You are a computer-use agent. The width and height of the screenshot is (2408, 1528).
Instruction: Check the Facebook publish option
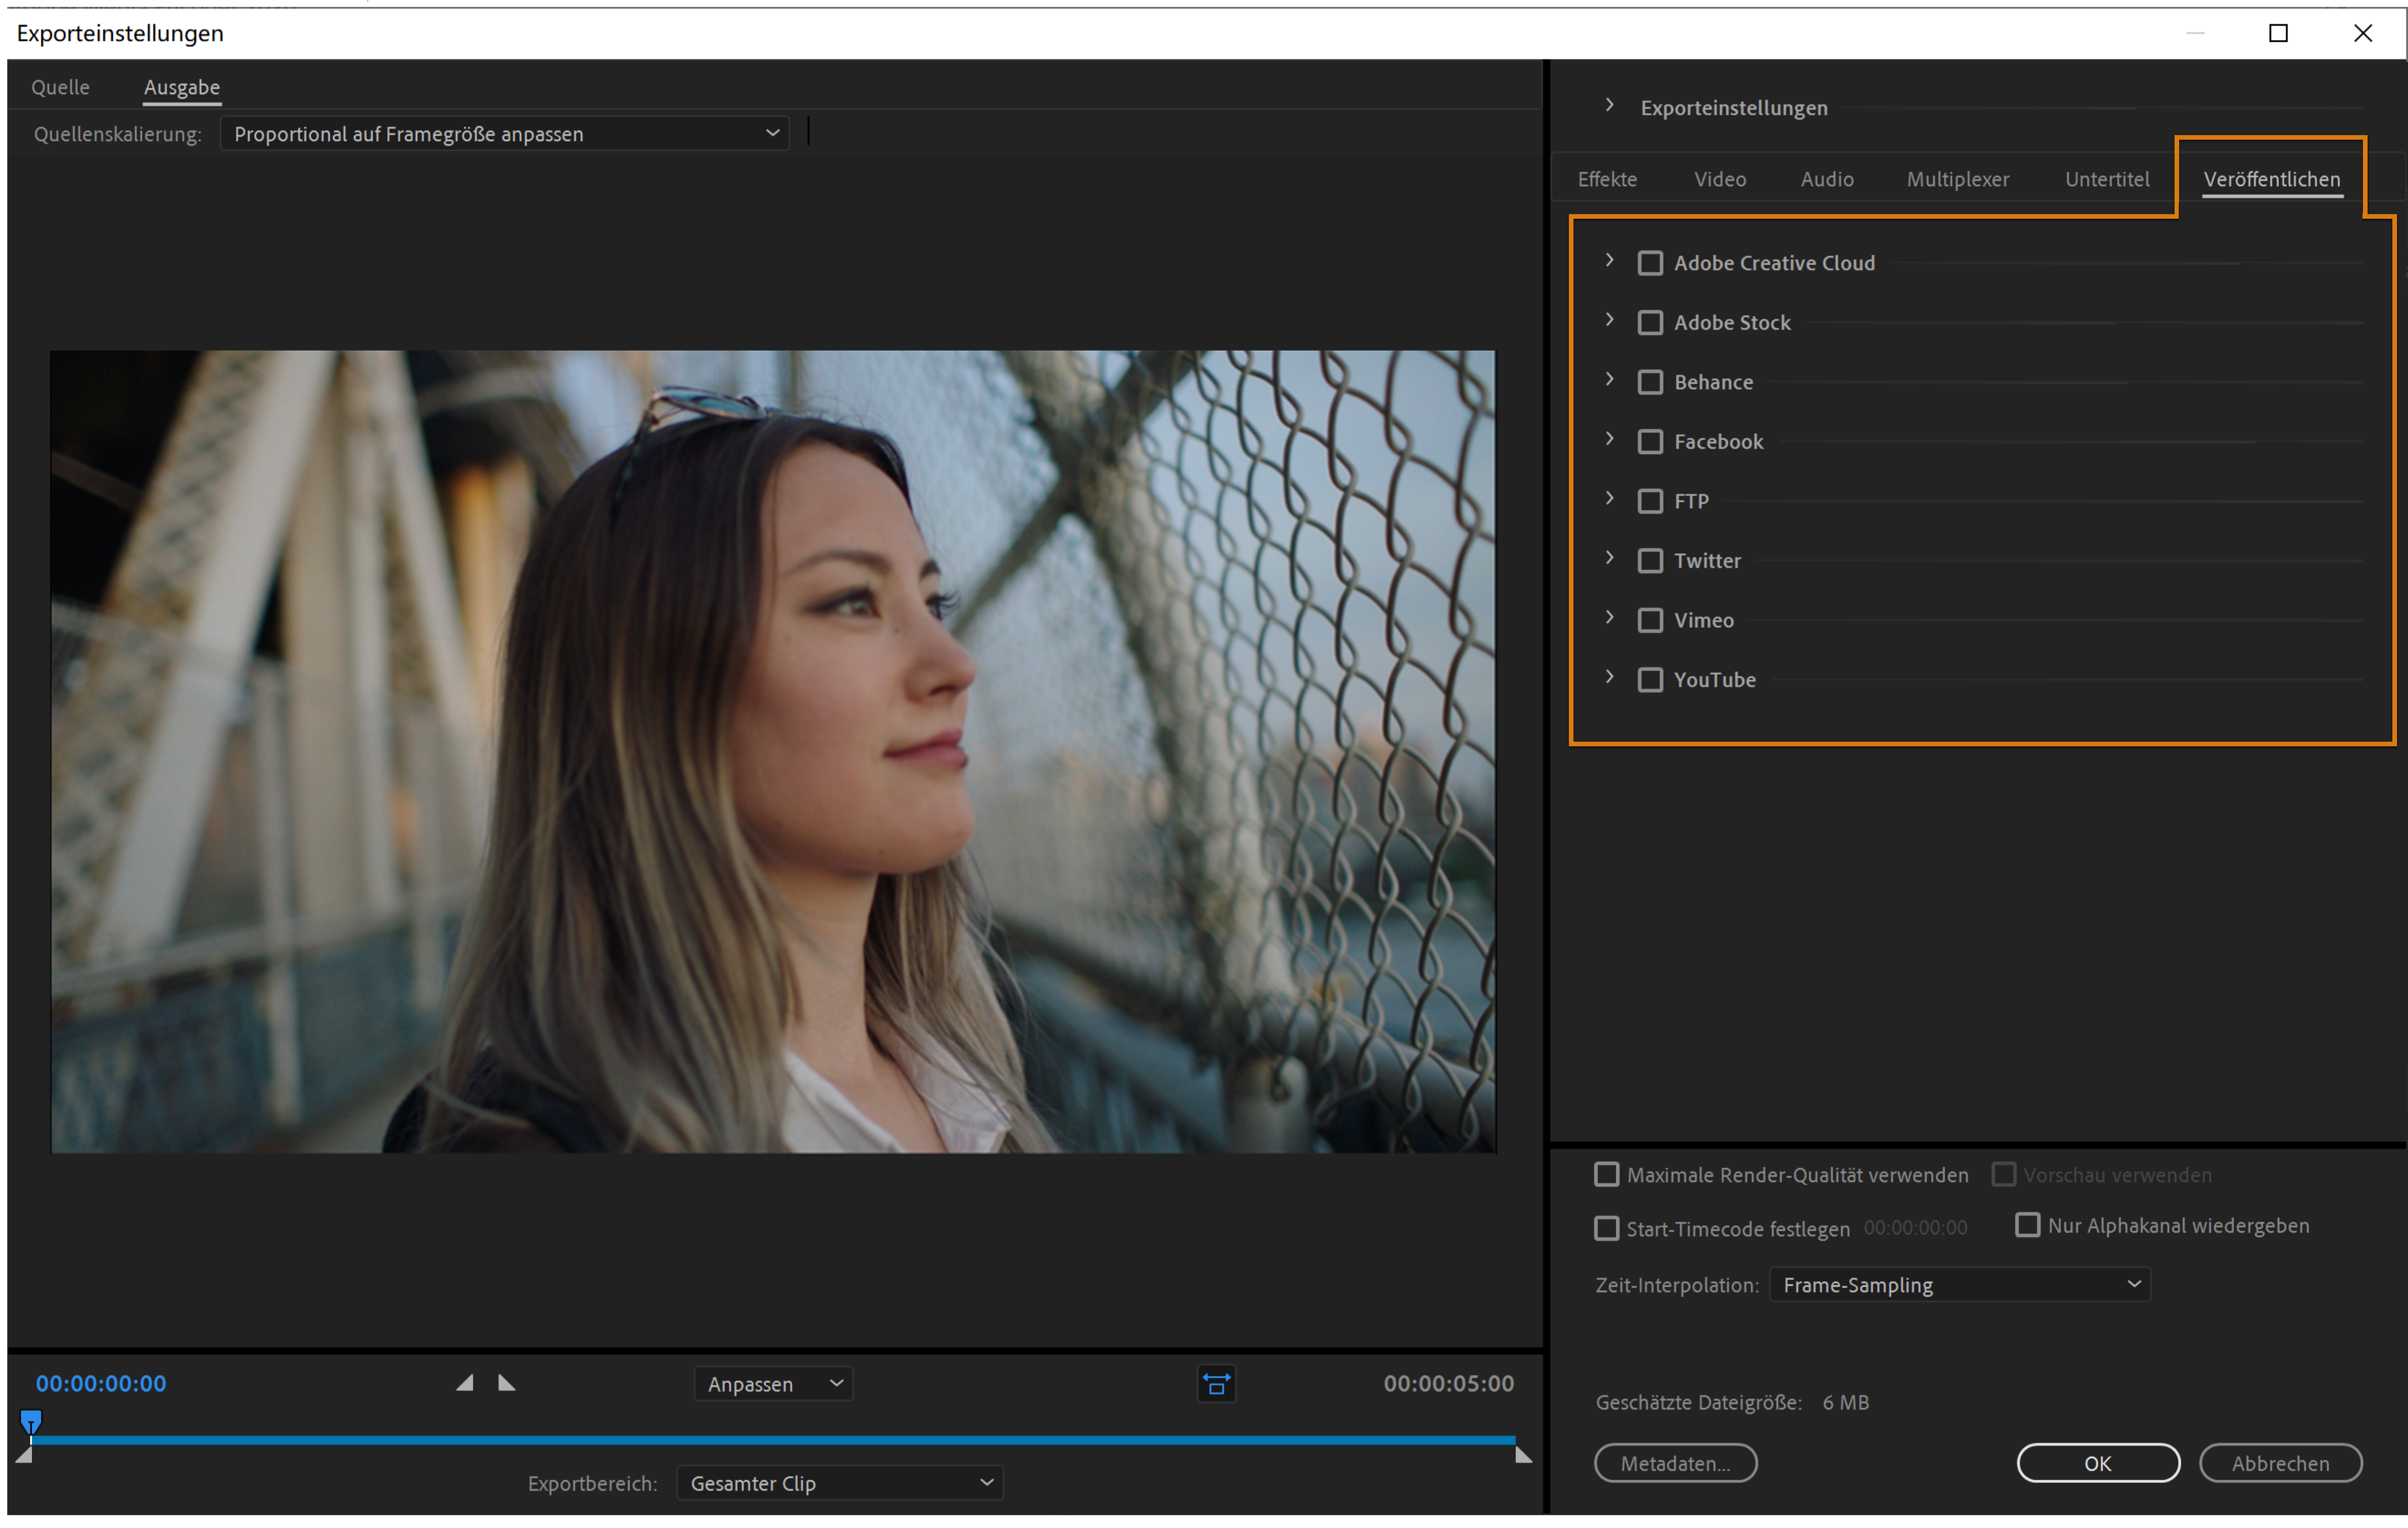tap(1650, 442)
